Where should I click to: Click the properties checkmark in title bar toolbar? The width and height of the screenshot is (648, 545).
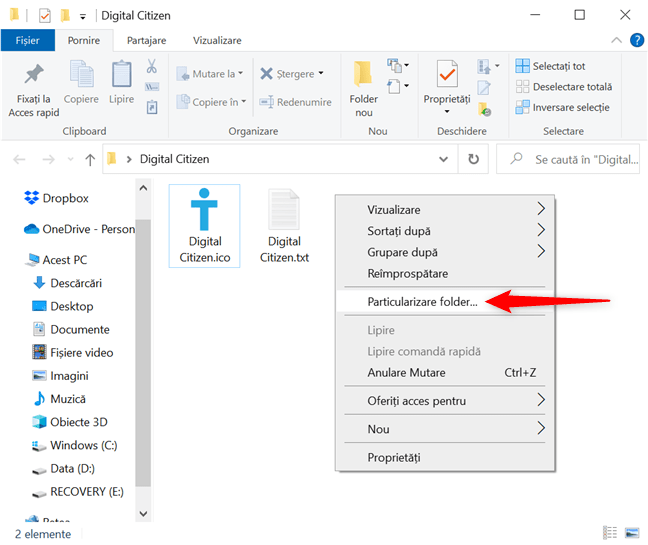click(x=45, y=16)
